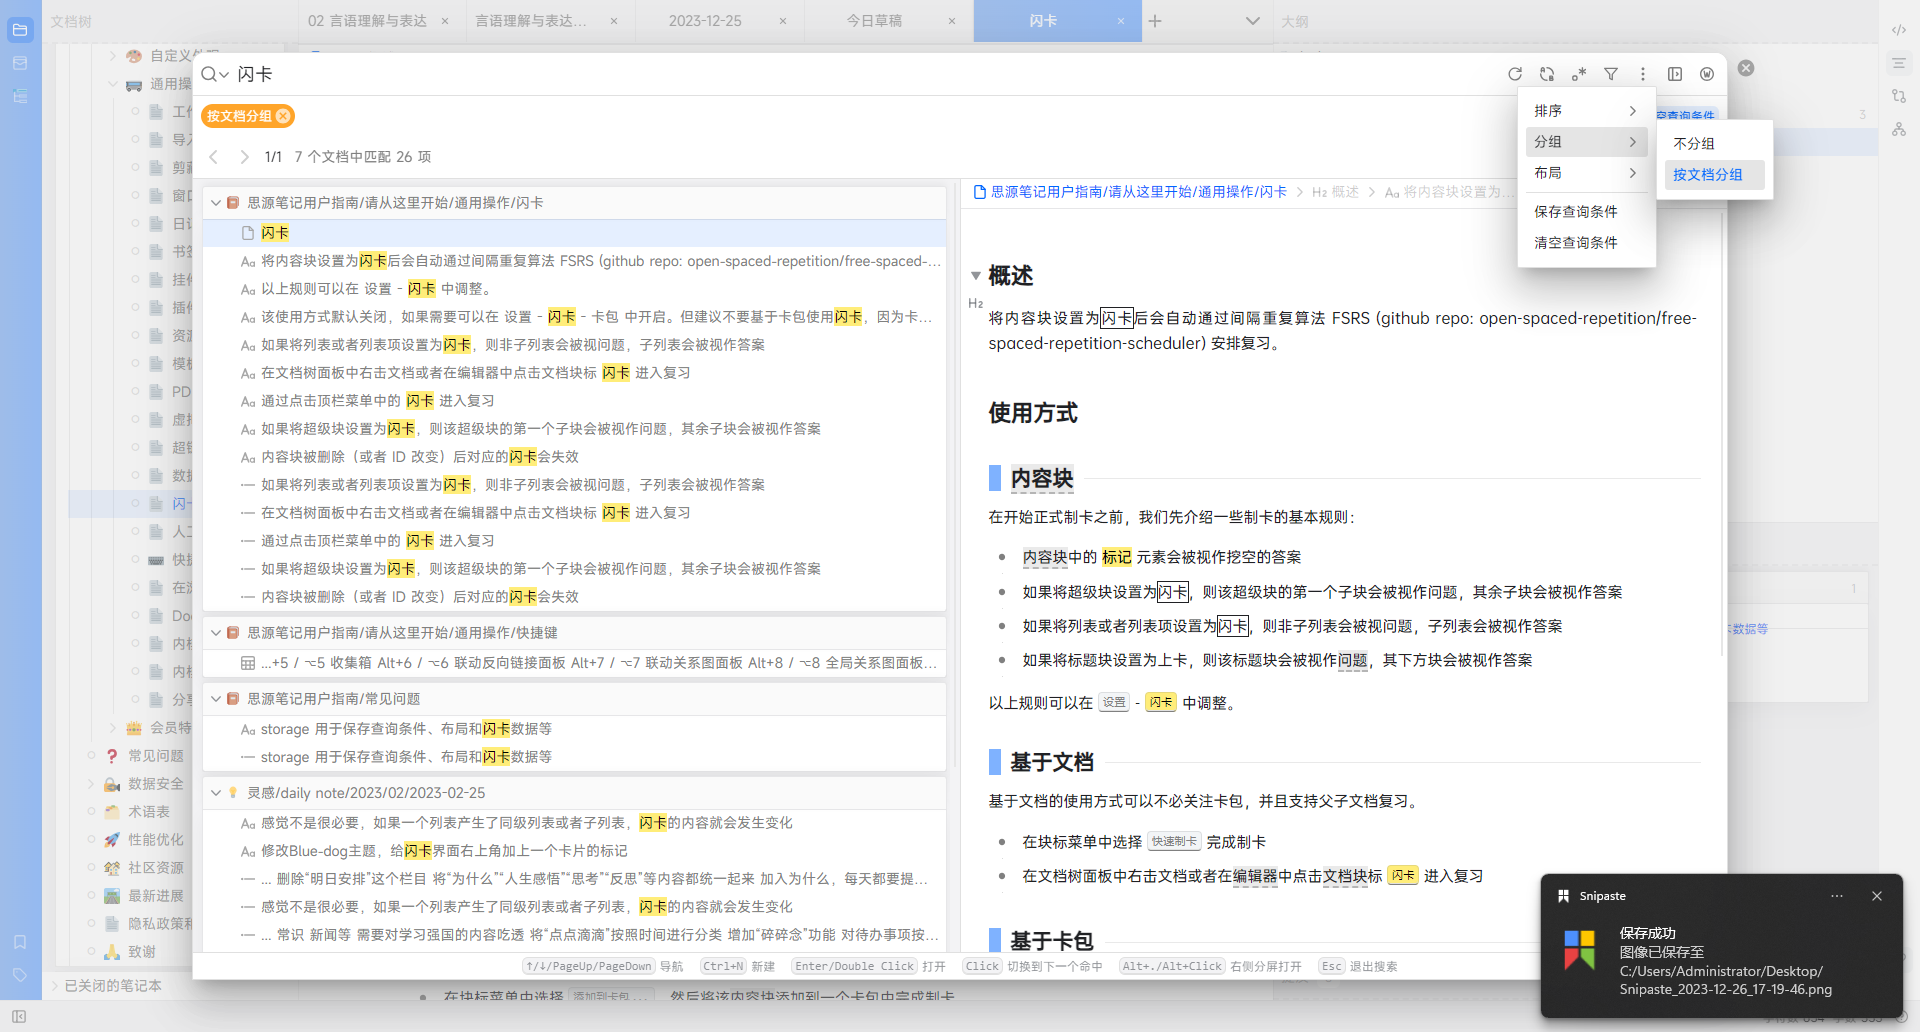Screen dimensions: 1920x1032
Task: Fold the 概述 heading triangle
Action: point(976,276)
